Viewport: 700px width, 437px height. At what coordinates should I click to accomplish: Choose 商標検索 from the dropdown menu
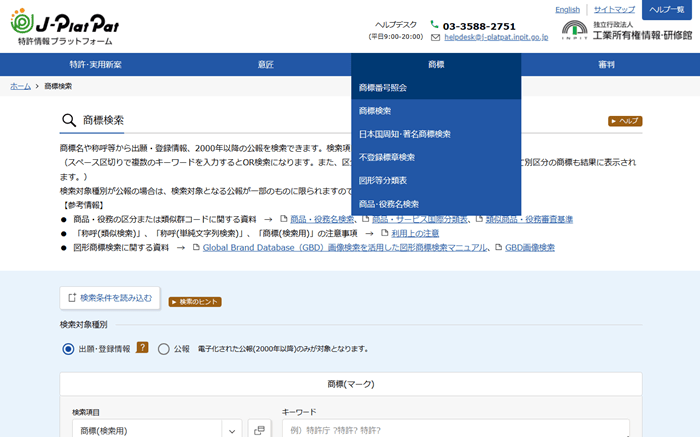tap(436, 111)
